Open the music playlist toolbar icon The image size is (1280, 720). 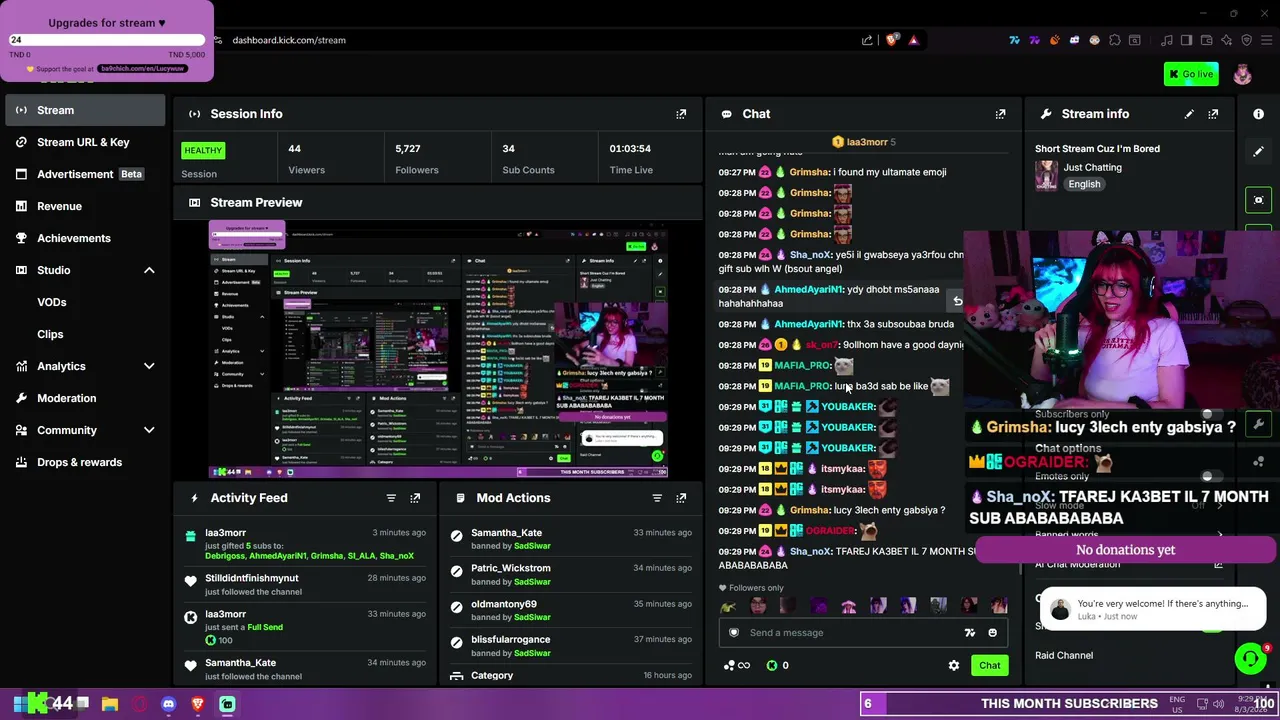(1166, 40)
